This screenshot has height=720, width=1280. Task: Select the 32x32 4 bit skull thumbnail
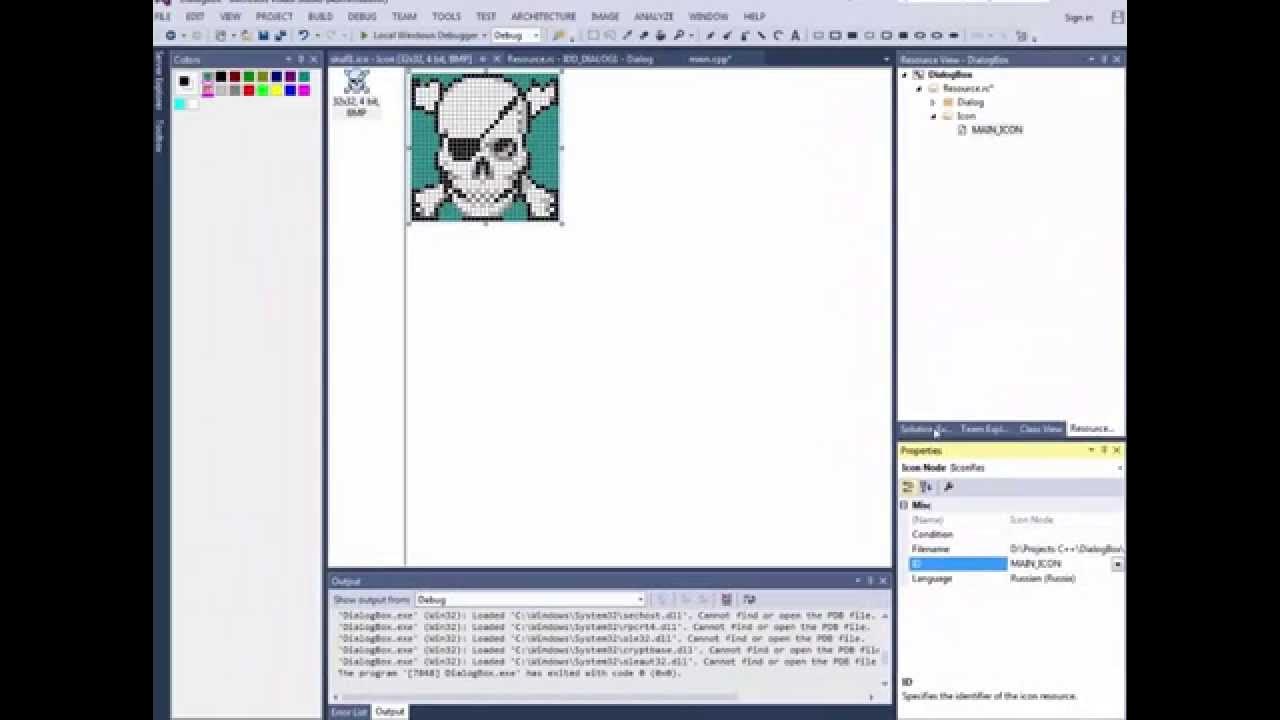coord(357,93)
